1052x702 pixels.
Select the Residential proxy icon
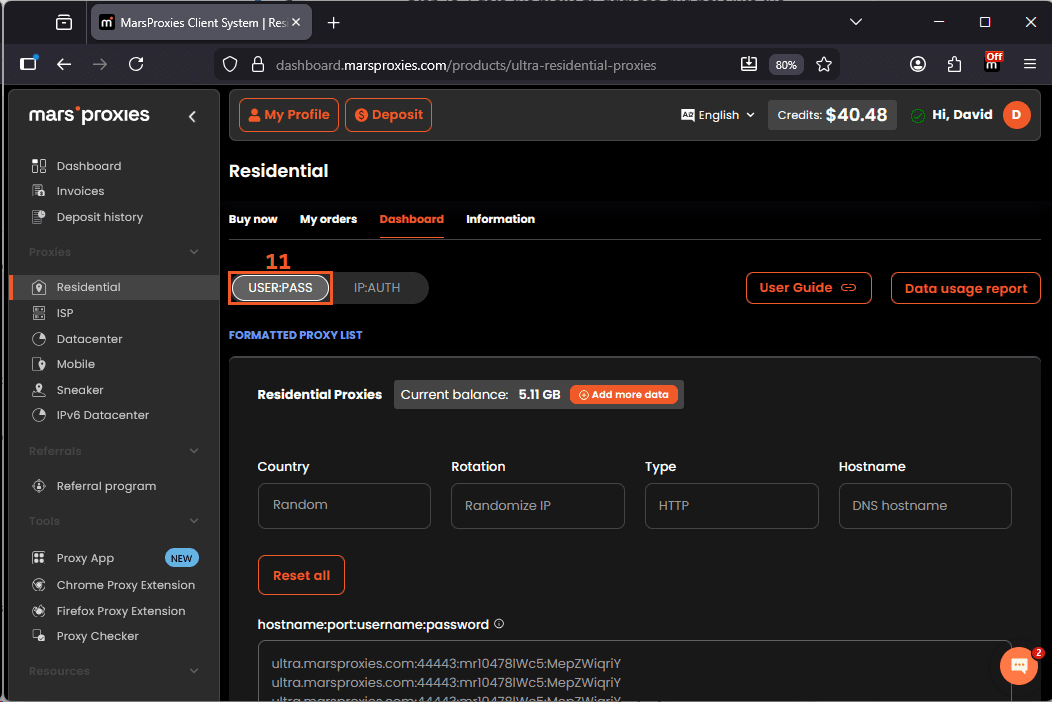(39, 287)
